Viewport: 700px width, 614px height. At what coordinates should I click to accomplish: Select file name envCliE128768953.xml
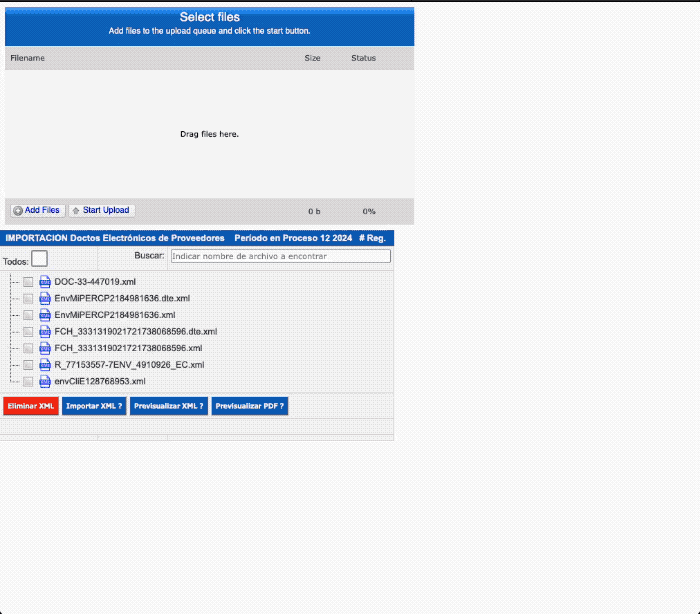(100, 381)
